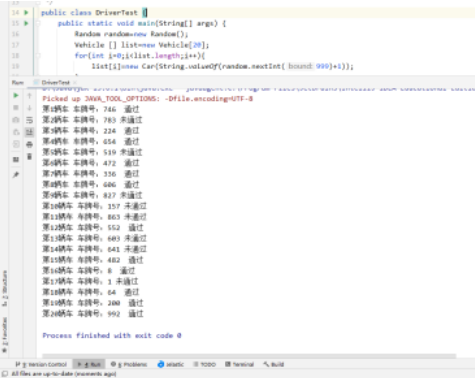
Task: Click the 'Run' panel title label
Action: tap(18, 82)
